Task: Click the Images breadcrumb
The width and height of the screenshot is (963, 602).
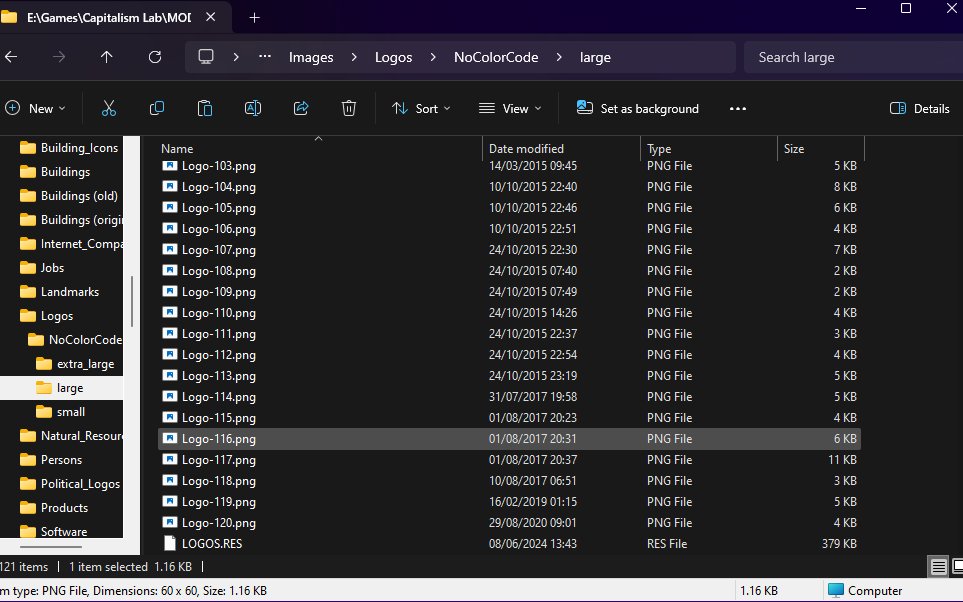Action: 311,57
